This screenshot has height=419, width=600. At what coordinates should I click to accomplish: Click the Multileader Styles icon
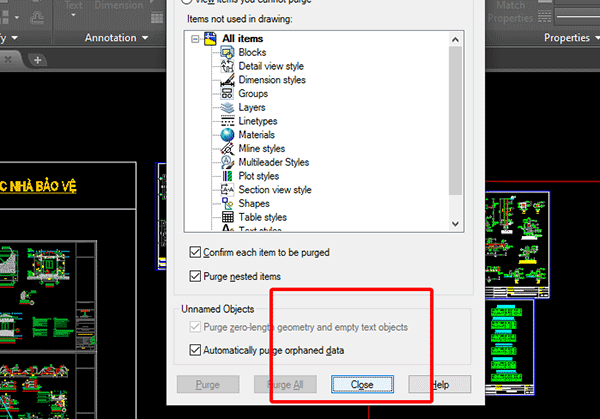(x=227, y=162)
